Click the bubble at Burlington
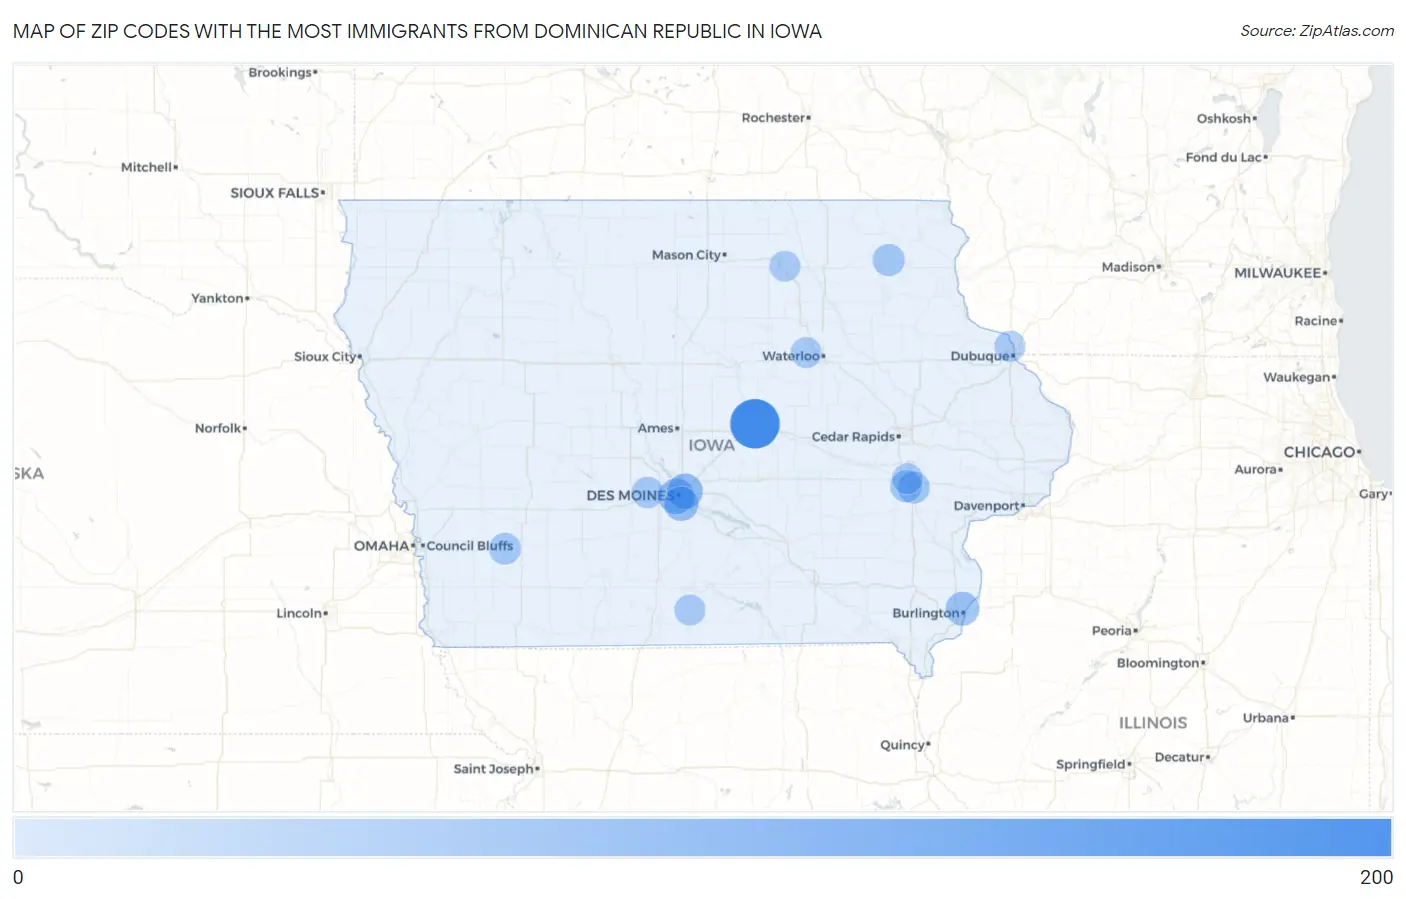The width and height of the screenshot is (1406, 899). [x=962, y=608]
